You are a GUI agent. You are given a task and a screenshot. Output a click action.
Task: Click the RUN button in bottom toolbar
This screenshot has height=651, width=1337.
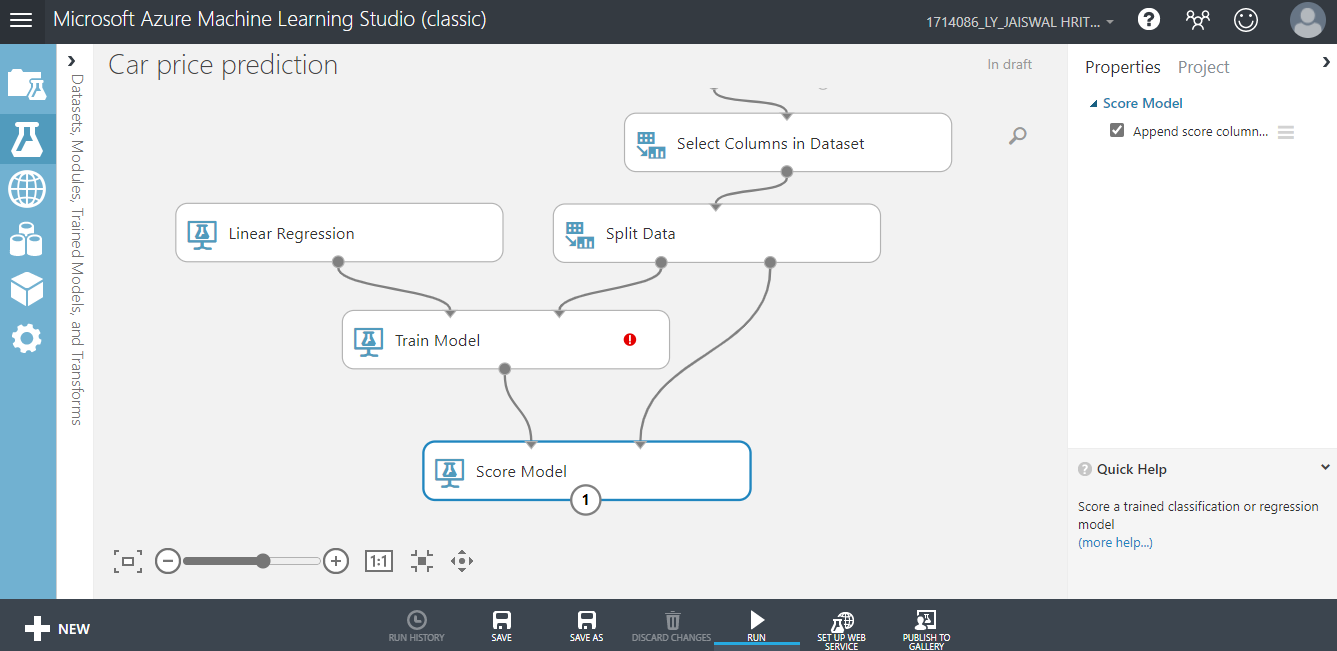click(756, 626)
